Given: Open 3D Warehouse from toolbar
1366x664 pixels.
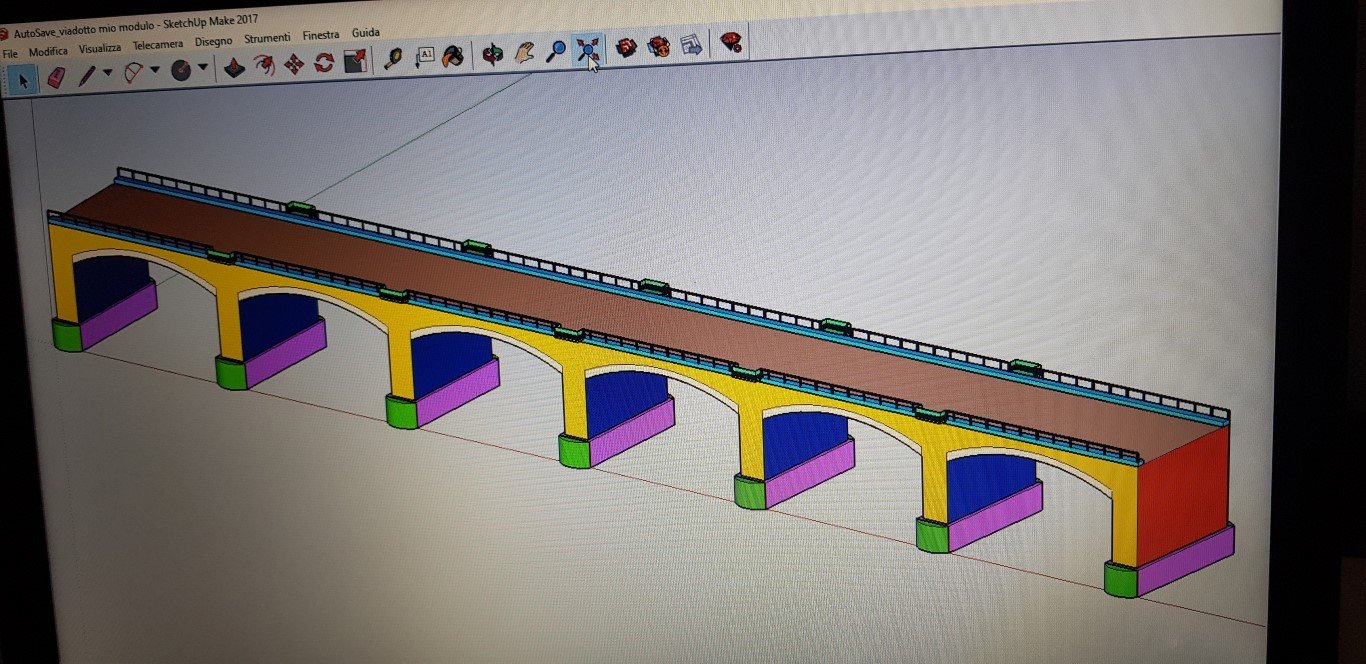Looking at the screenshot, I should pos(626,46).
